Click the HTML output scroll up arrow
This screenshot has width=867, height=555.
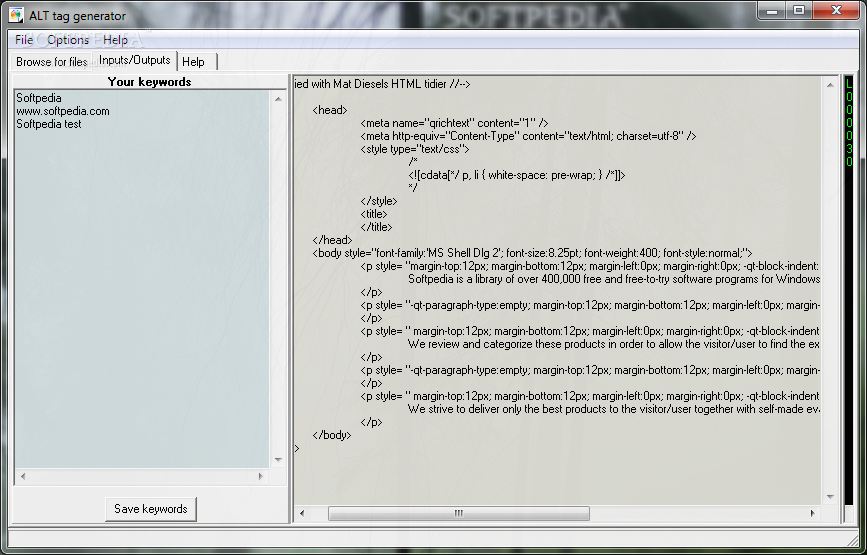830,85
